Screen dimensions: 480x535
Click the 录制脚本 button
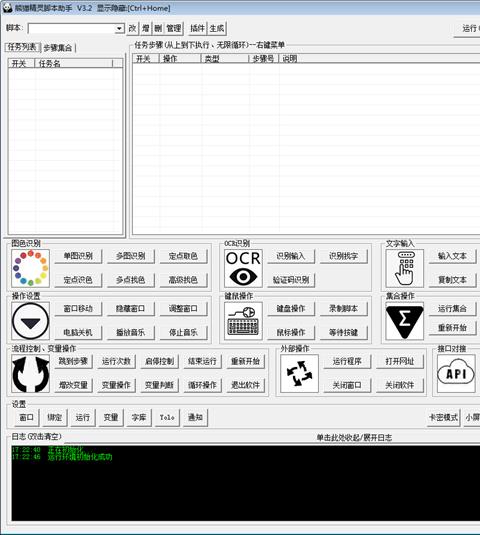[x=344, y=308]
